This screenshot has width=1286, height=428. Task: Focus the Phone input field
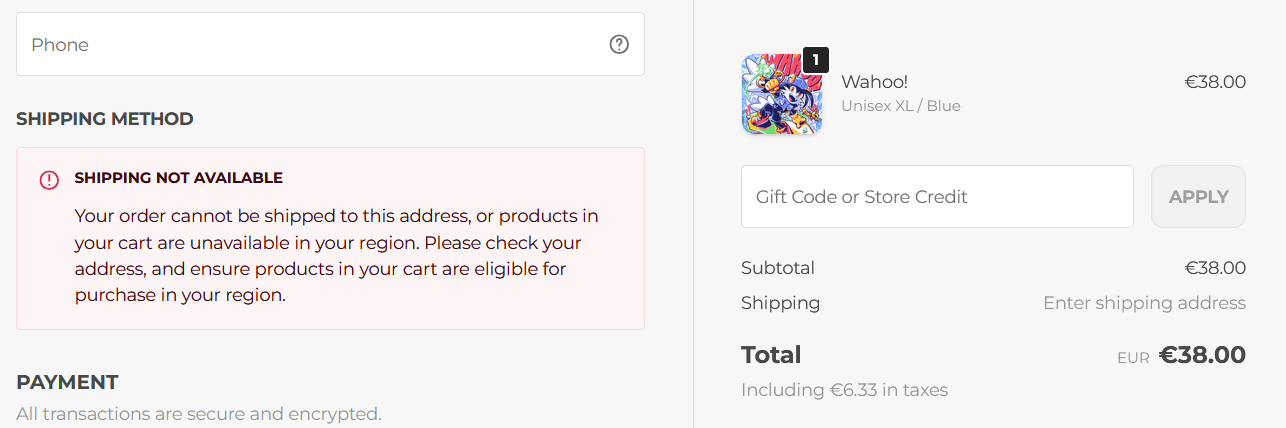pos(310,44)
